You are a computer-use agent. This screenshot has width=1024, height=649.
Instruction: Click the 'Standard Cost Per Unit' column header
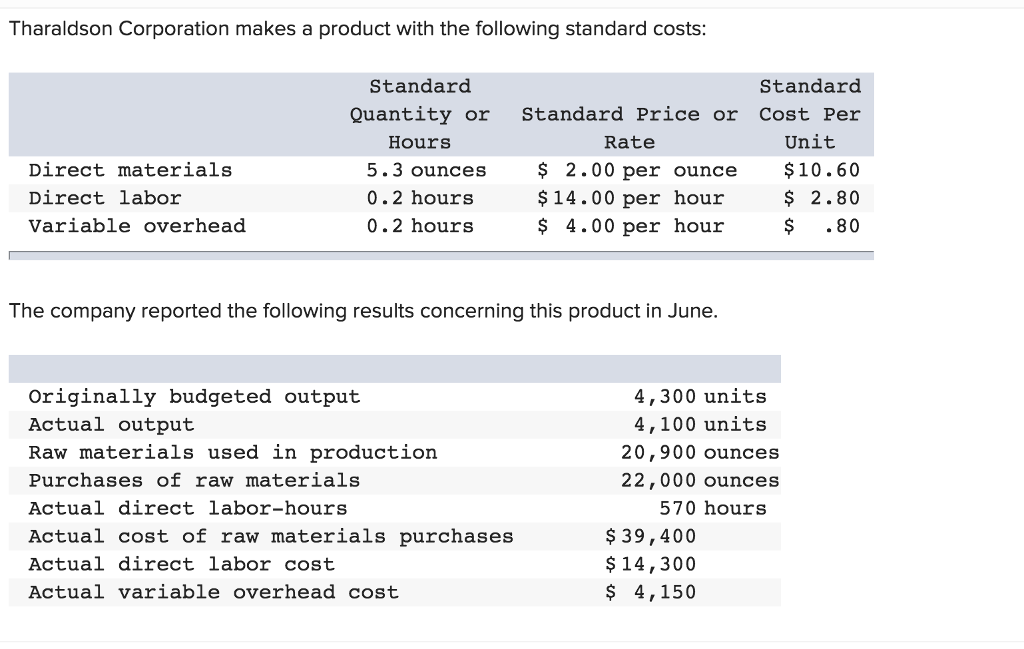810,114
